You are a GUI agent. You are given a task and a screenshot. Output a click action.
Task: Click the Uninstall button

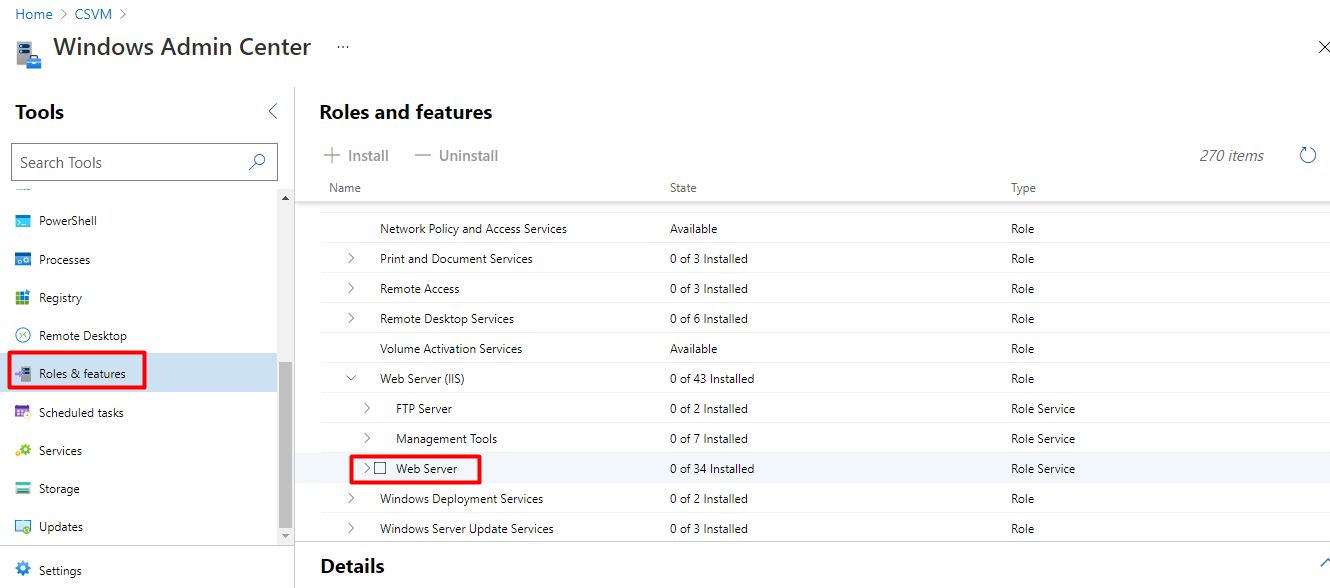tap(456, 155)
